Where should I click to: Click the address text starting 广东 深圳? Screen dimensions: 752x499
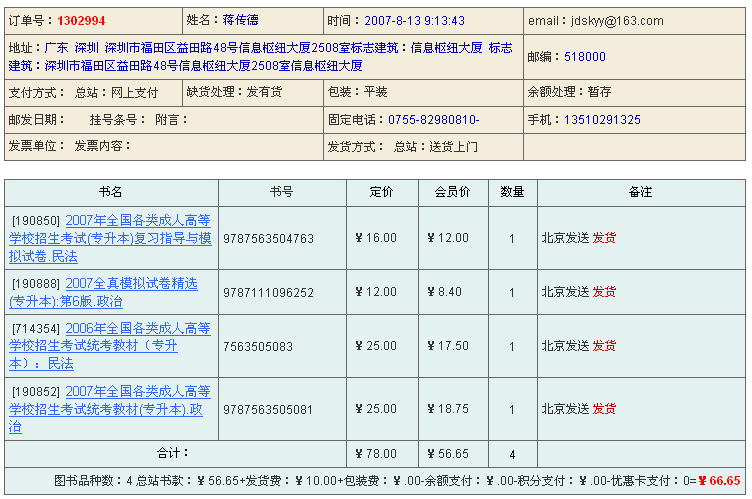click(261, 57)
